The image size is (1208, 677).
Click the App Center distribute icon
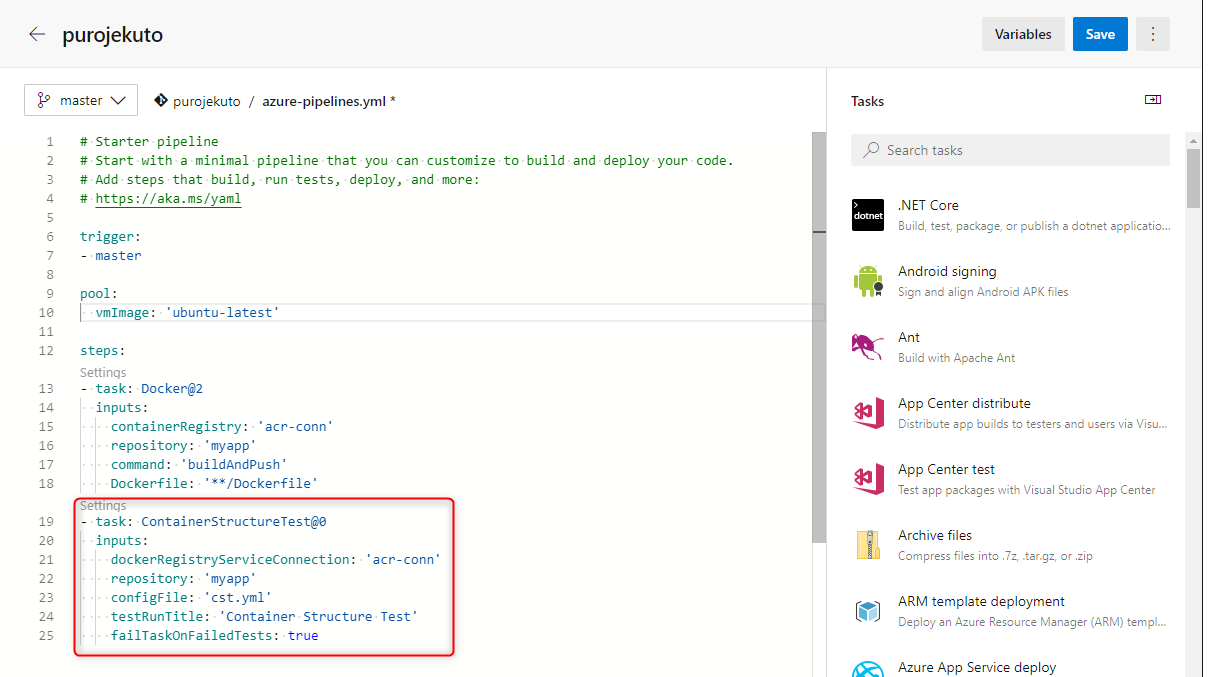click(x=868, y=413)
